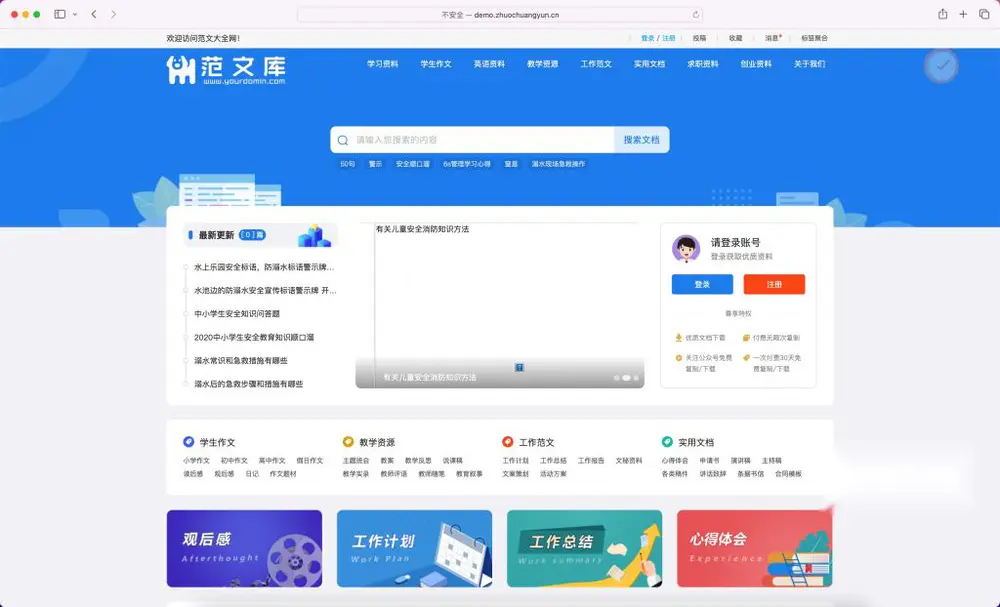Open 学生作文 in the navigation menu

(x=436, y=64)
